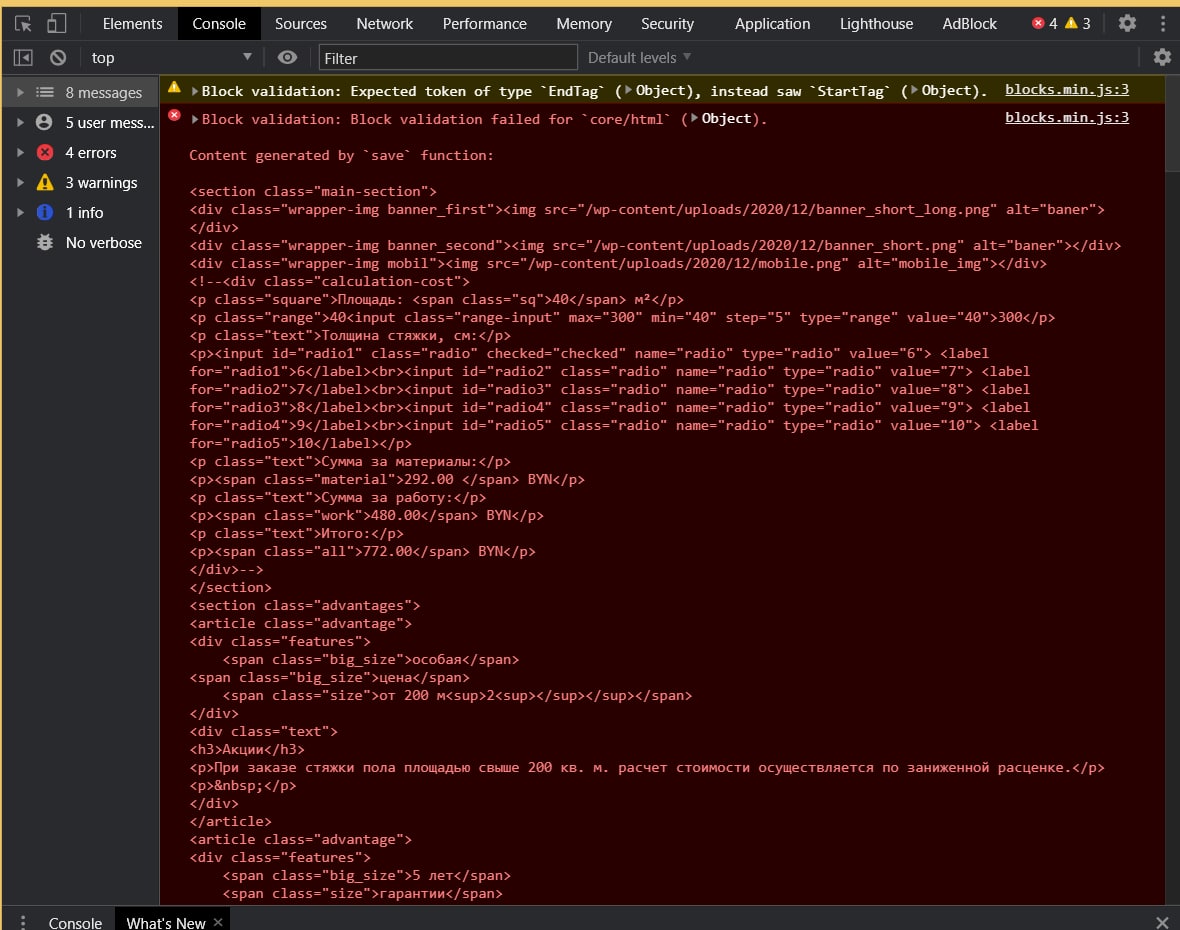Expand the 4 errors group
Image resolution: width=1180 pixels, height=930 pixels.
point(20,153)
